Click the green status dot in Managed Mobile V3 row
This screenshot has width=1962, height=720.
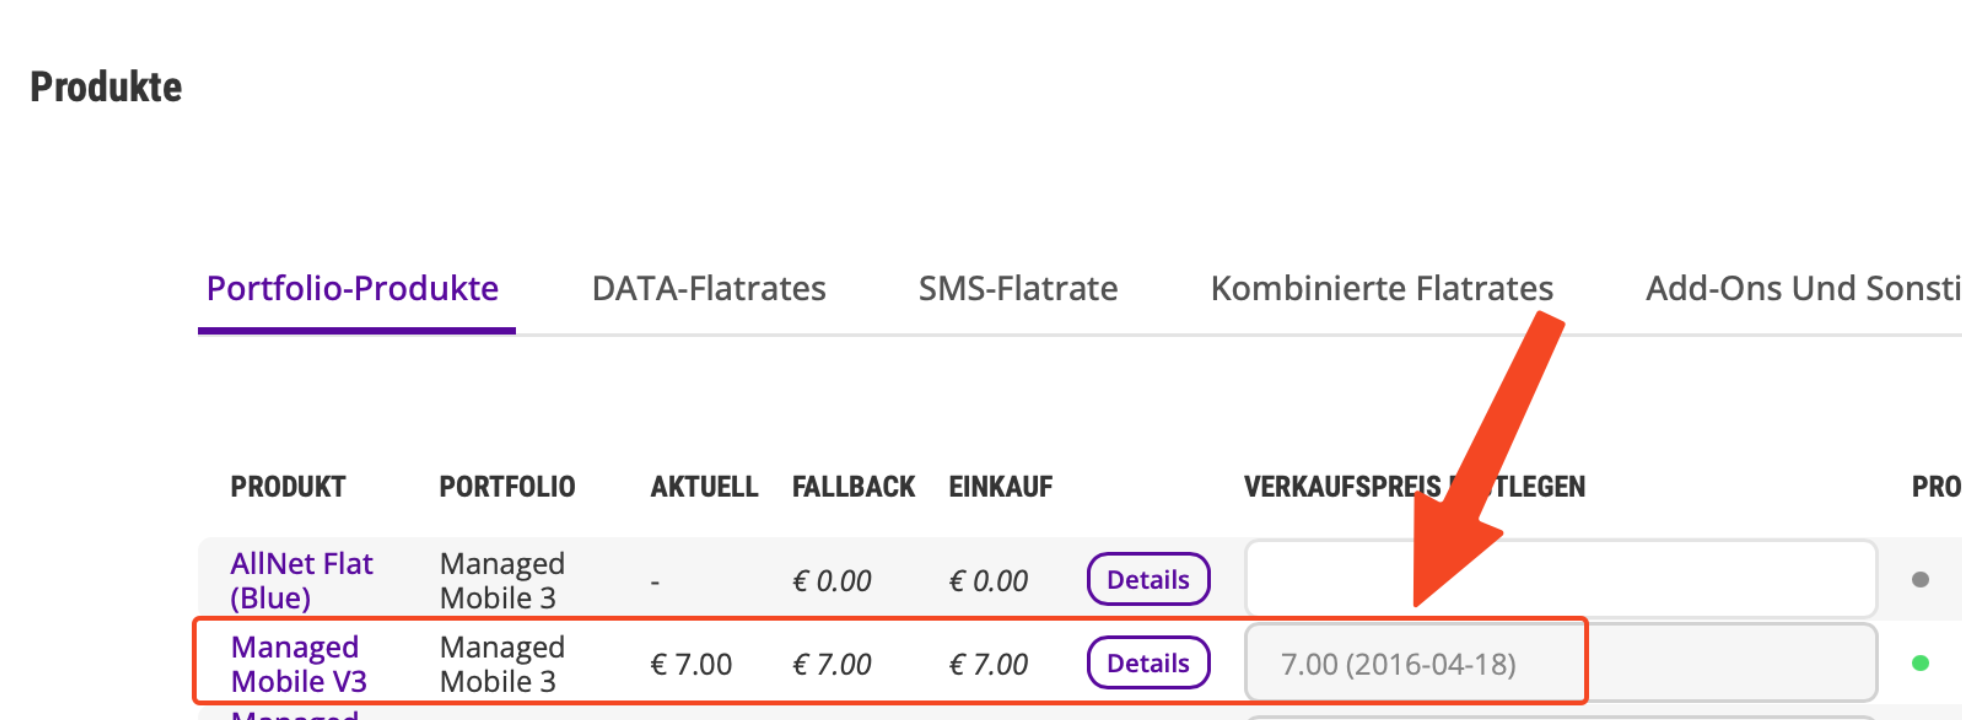pos(1920,663)
